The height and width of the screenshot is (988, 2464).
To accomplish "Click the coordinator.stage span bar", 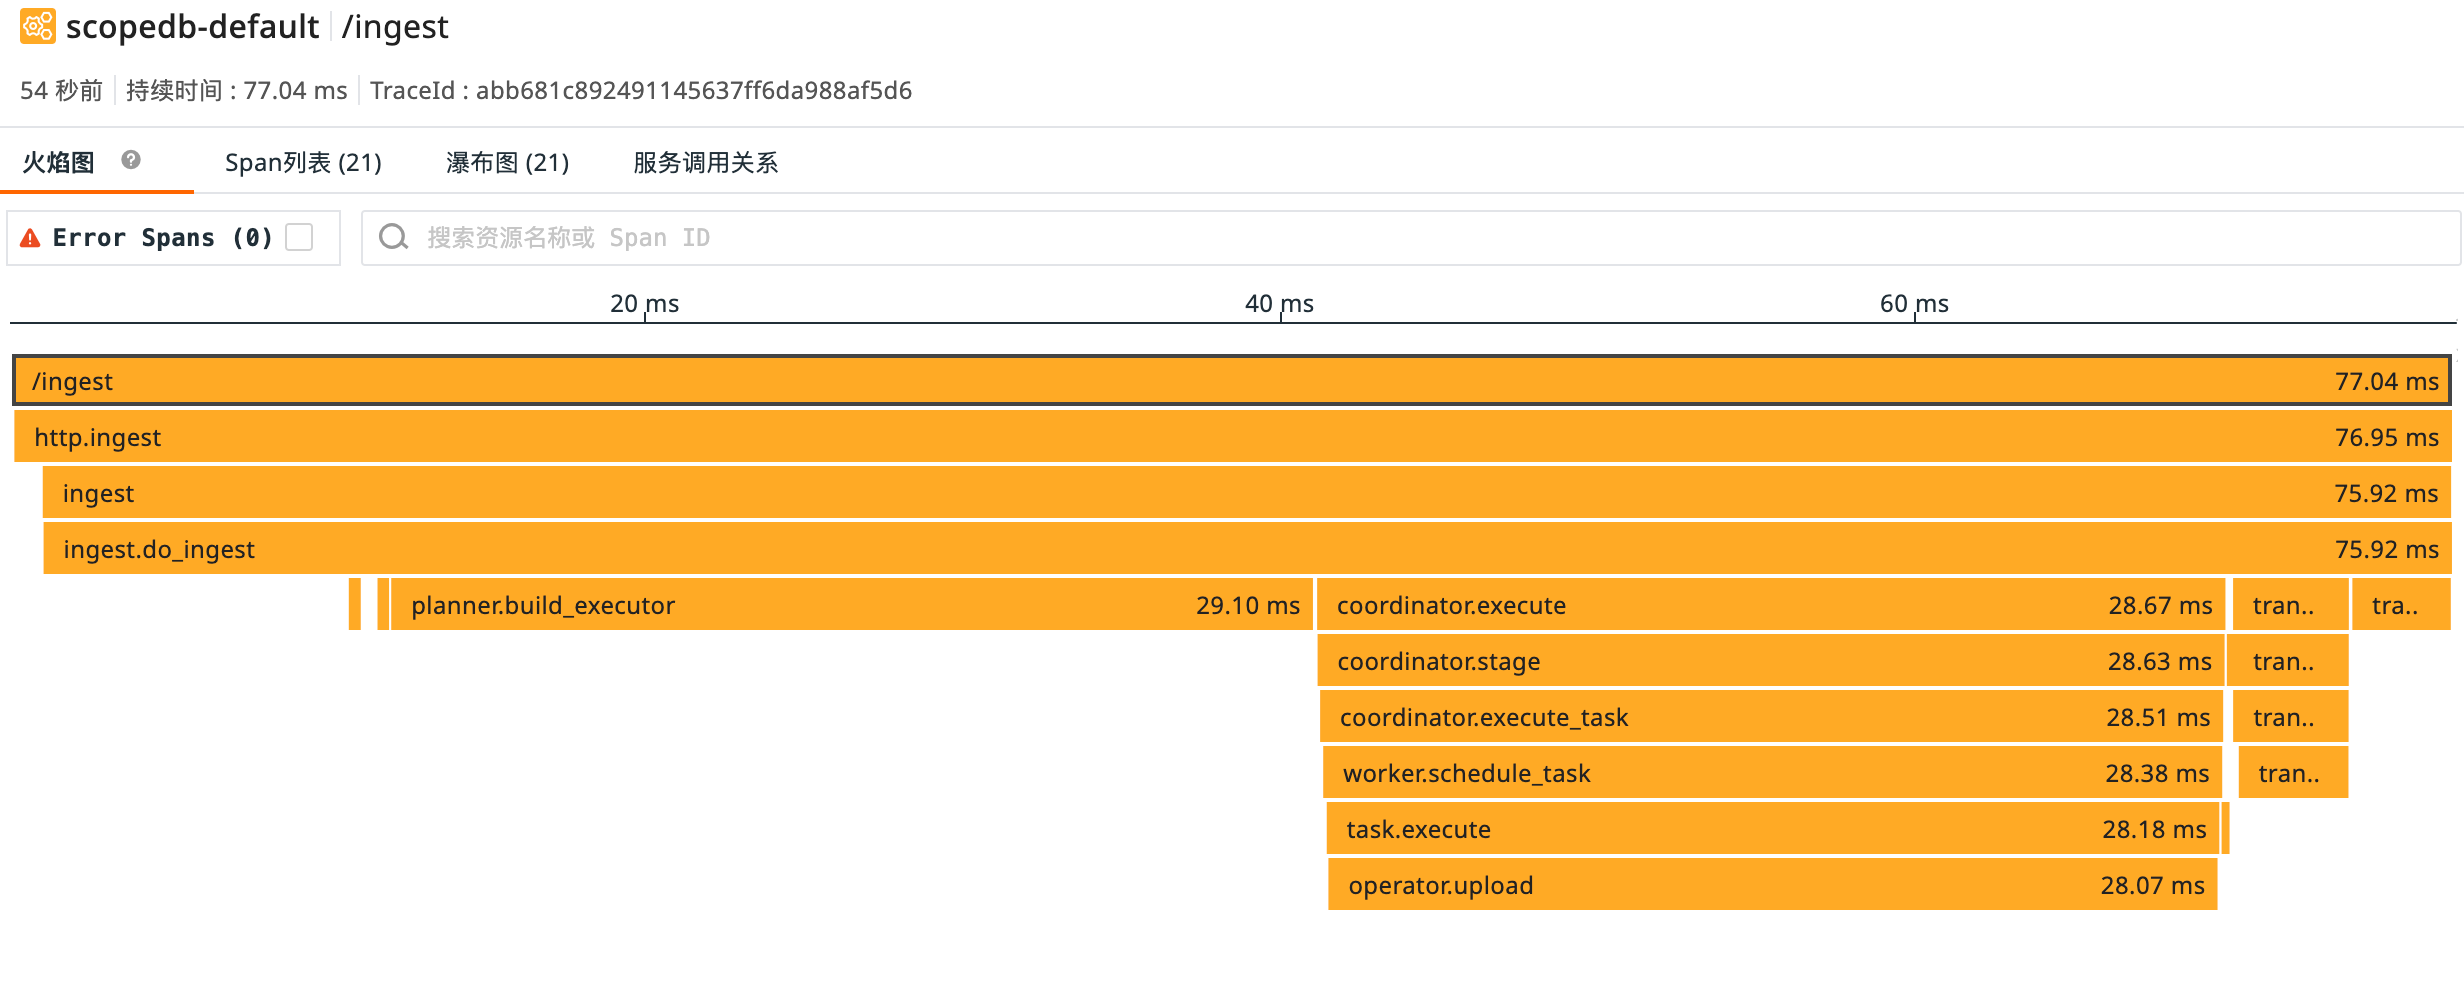I will (x=1770, y=661).
